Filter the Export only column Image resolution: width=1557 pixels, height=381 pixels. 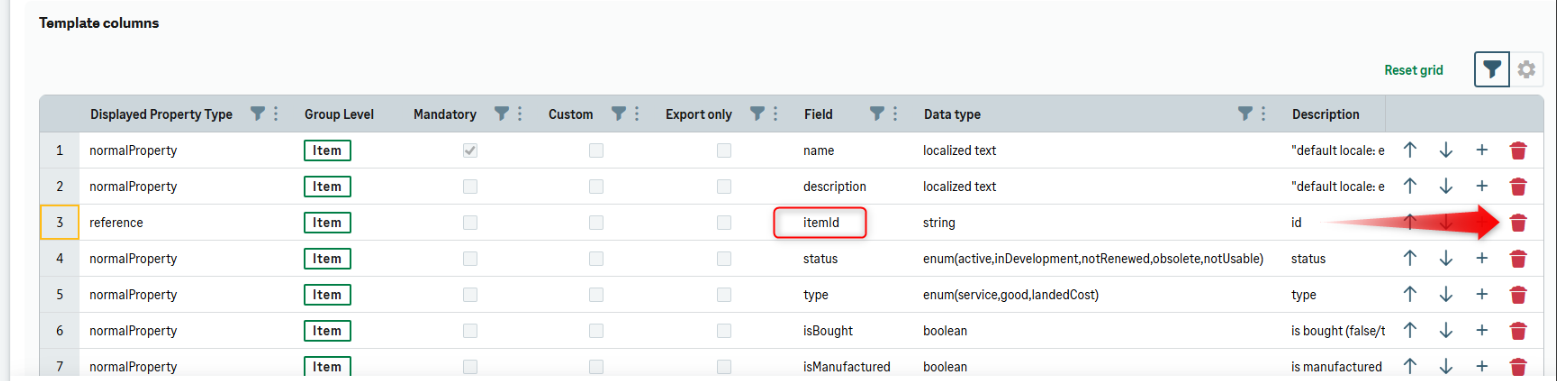click(757, 114)
